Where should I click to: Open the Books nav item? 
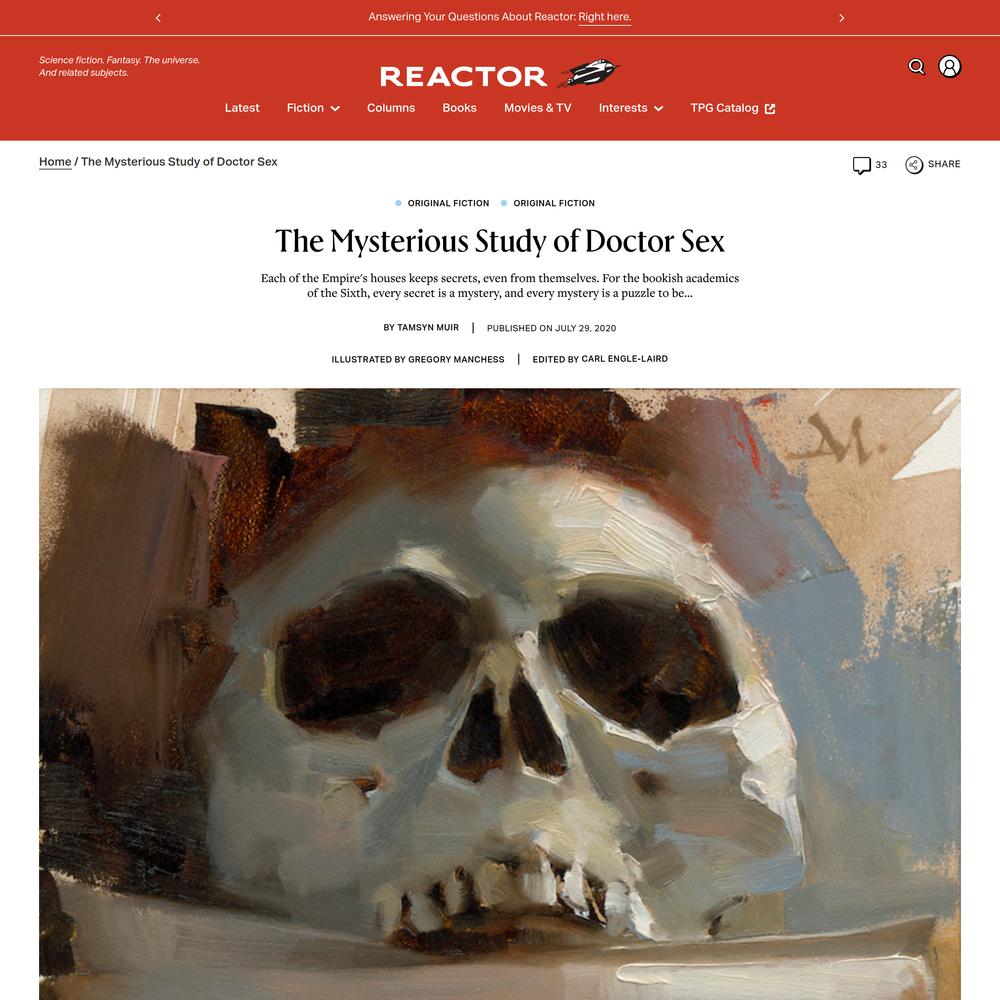coord(459,108)
